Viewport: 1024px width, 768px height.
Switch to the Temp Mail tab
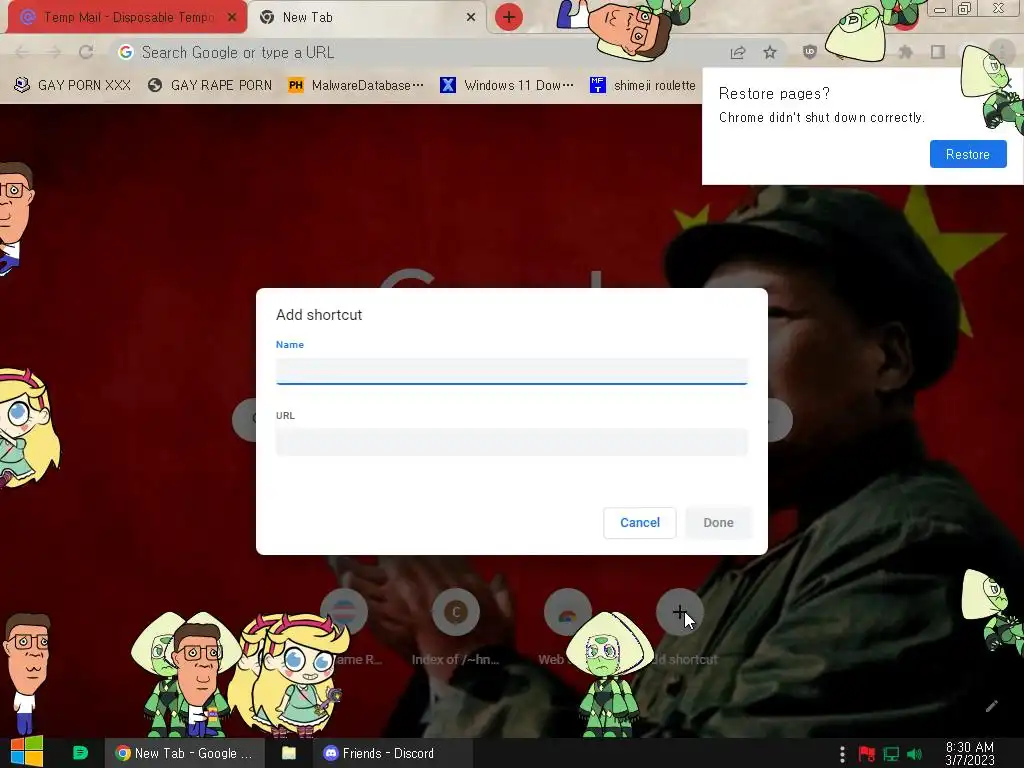coord(127,17)
